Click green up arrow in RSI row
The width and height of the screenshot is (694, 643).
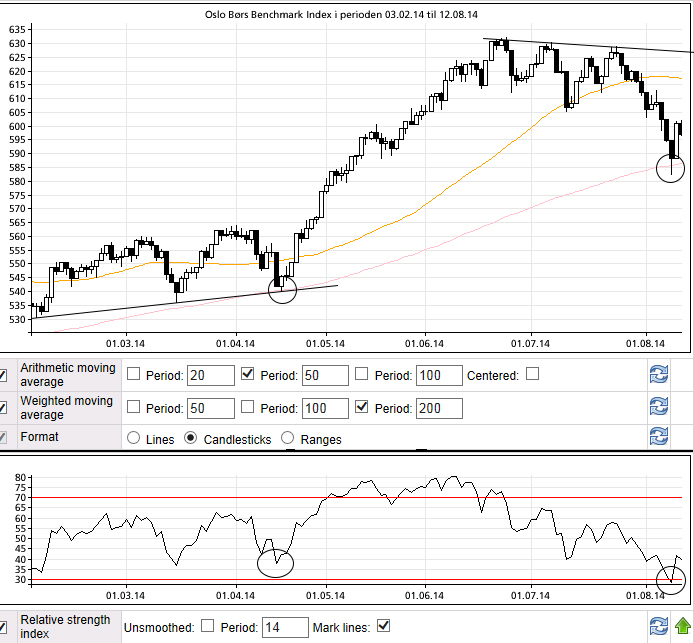[x=683, y=626]
